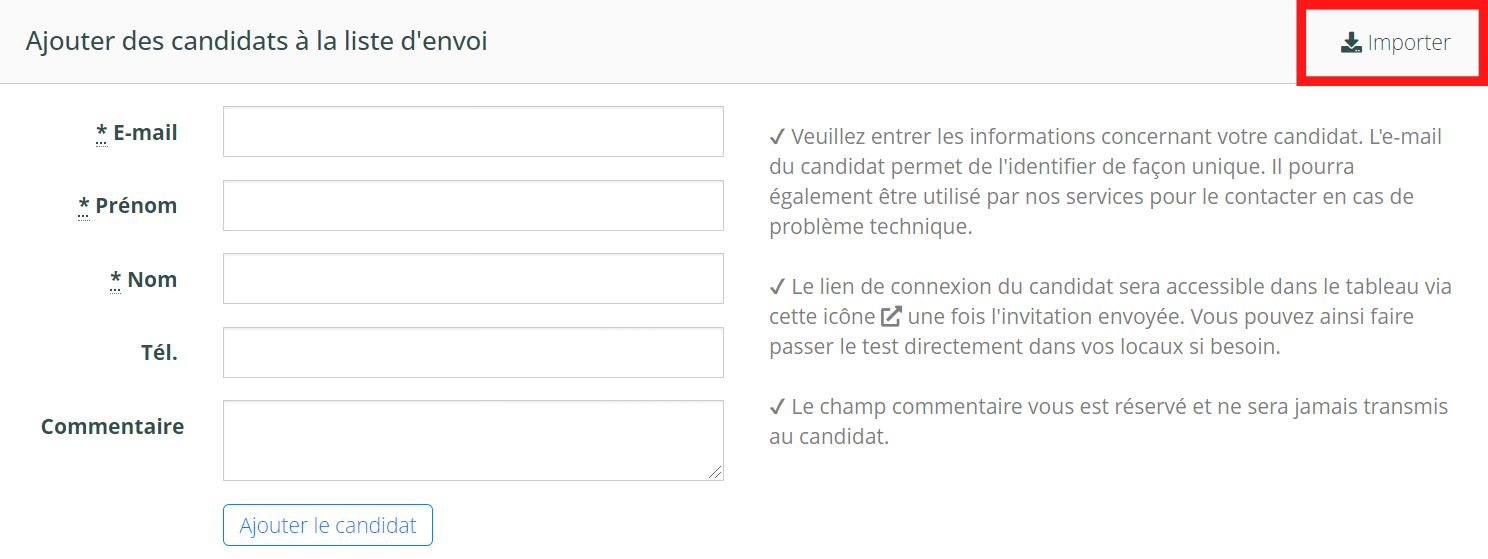The image size is (1488, 559).
Task: Click the 'Ajouter des candidats' panel heading
Action: pos(256,42)
